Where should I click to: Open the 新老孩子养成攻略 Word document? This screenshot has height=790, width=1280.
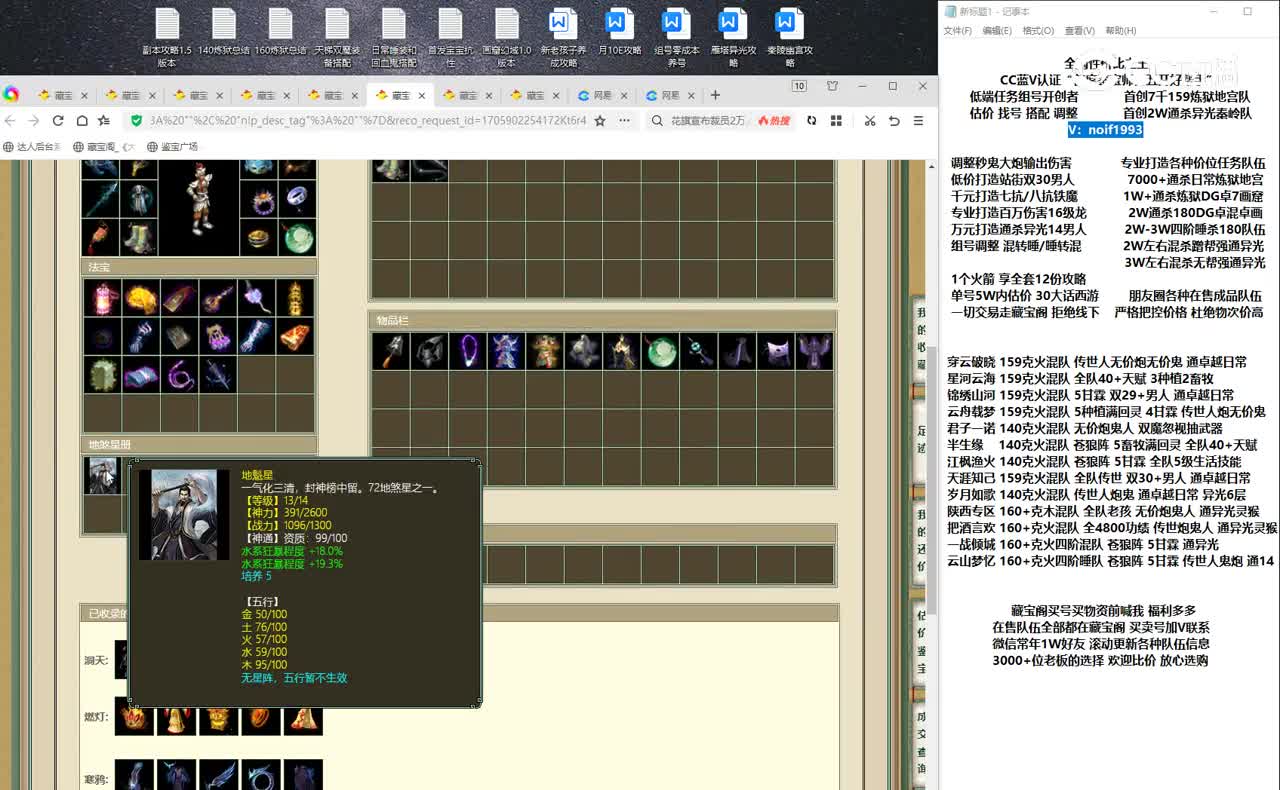pos(564,38)
